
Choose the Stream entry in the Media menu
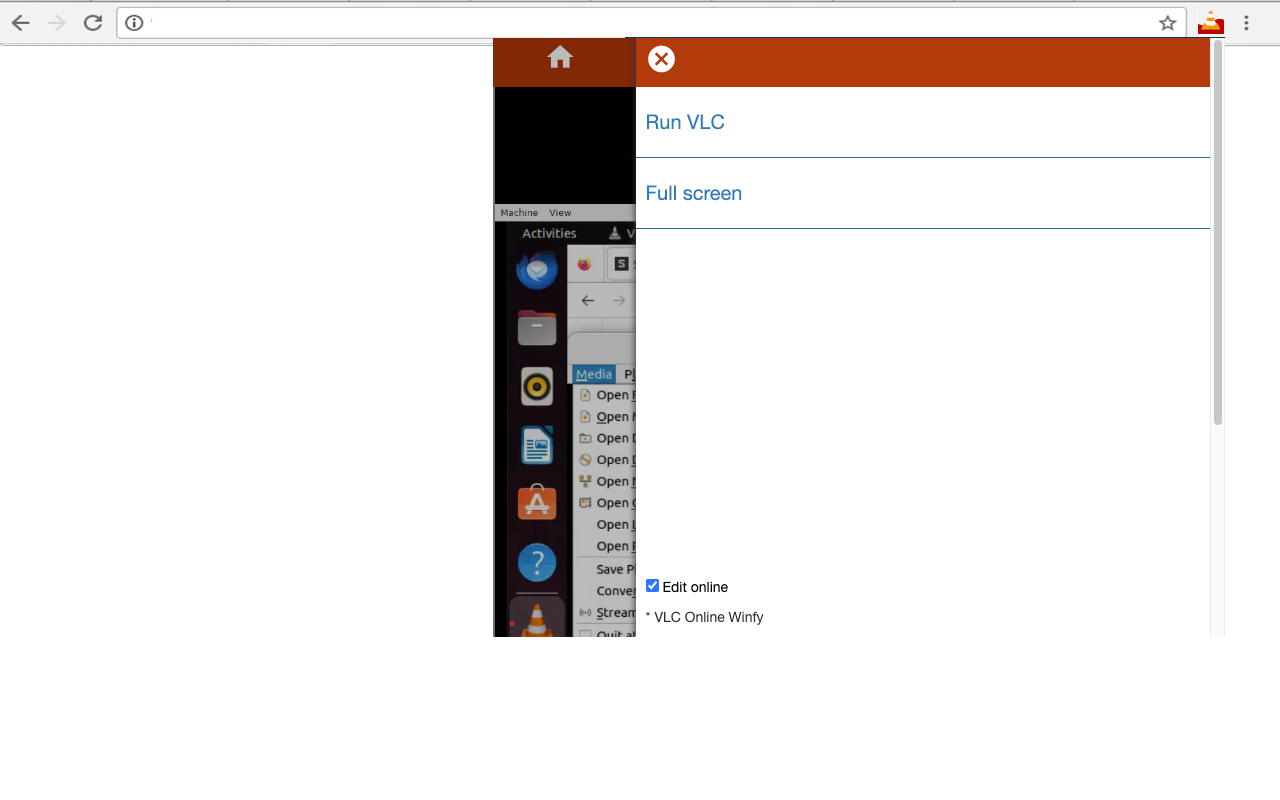coord(606,612)
